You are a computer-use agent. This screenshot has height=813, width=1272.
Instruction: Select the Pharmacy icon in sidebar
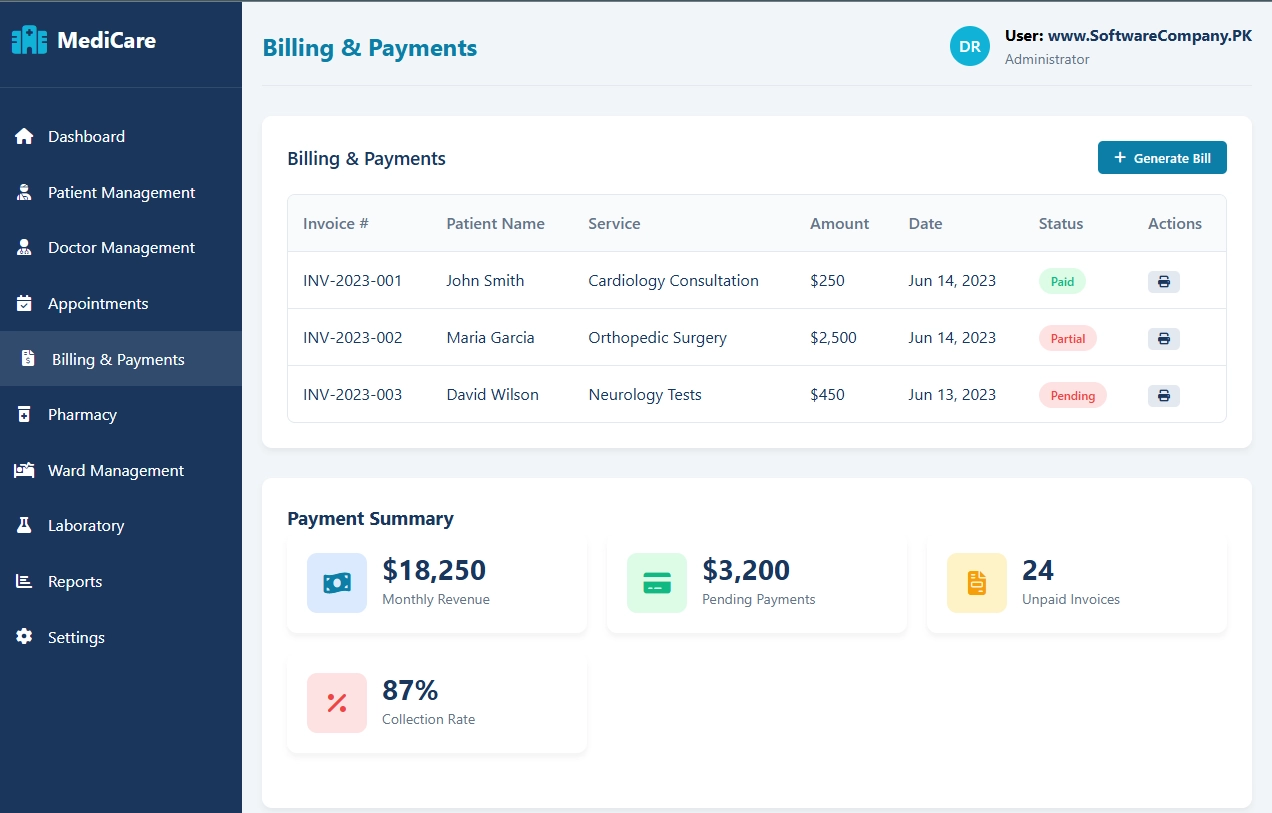click(23, 414)
